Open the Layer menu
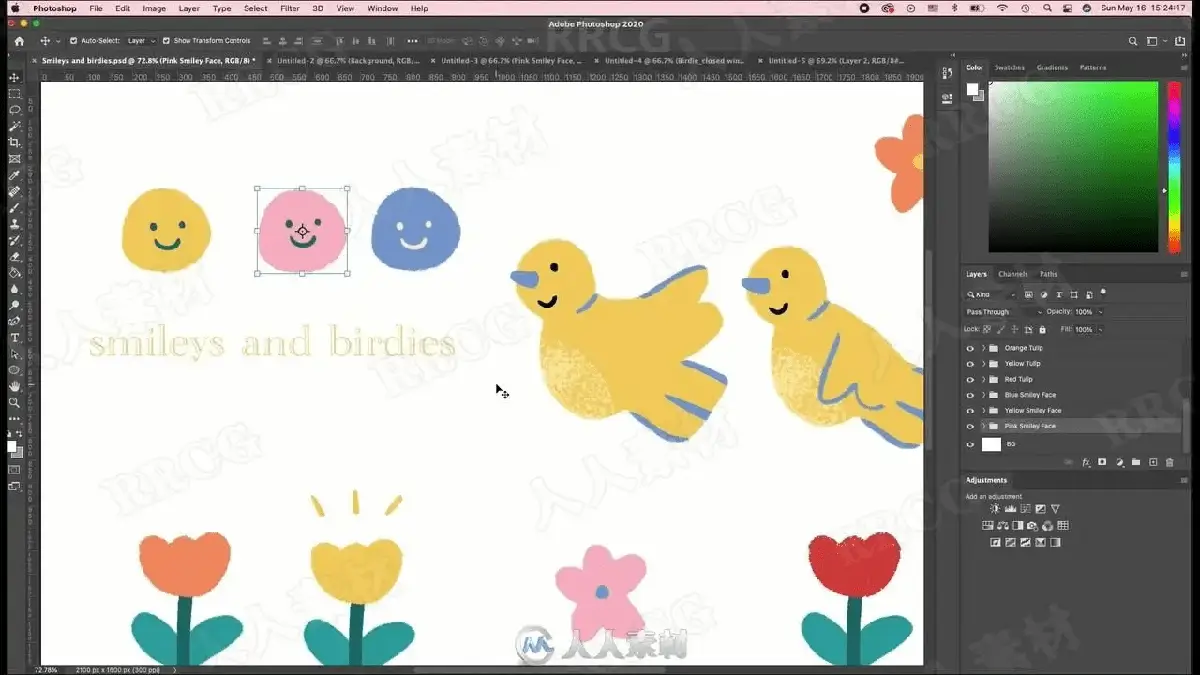Image resolution: width=1200 pixels, height=675 pixels. pos(189,8)
